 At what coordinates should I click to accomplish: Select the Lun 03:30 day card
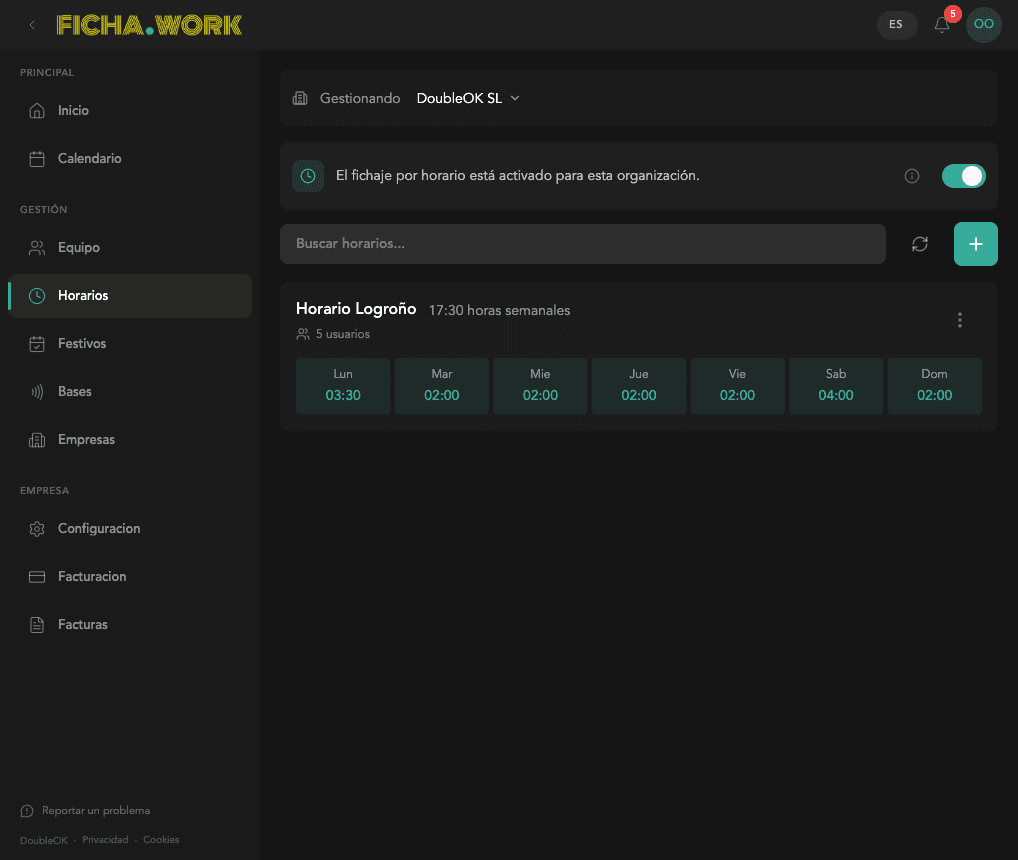pyautogui.click(x=343, y=385)
